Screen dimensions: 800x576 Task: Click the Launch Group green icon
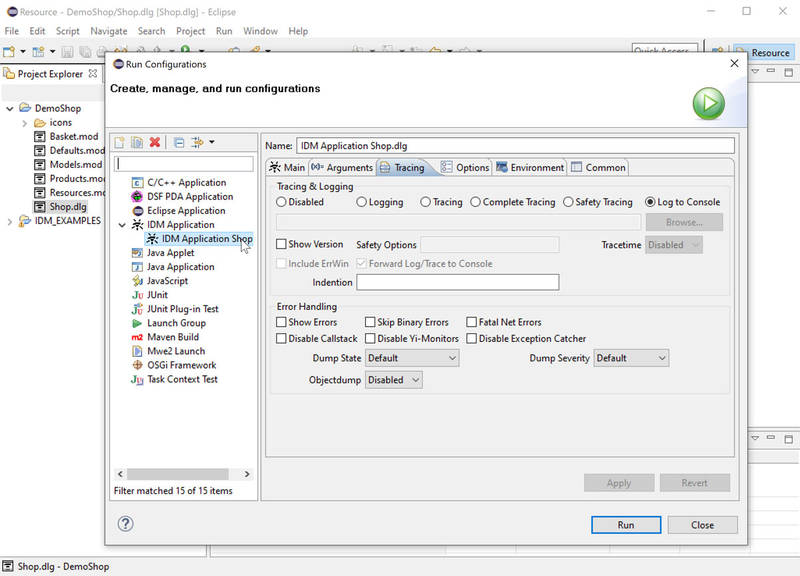point(137,323)
